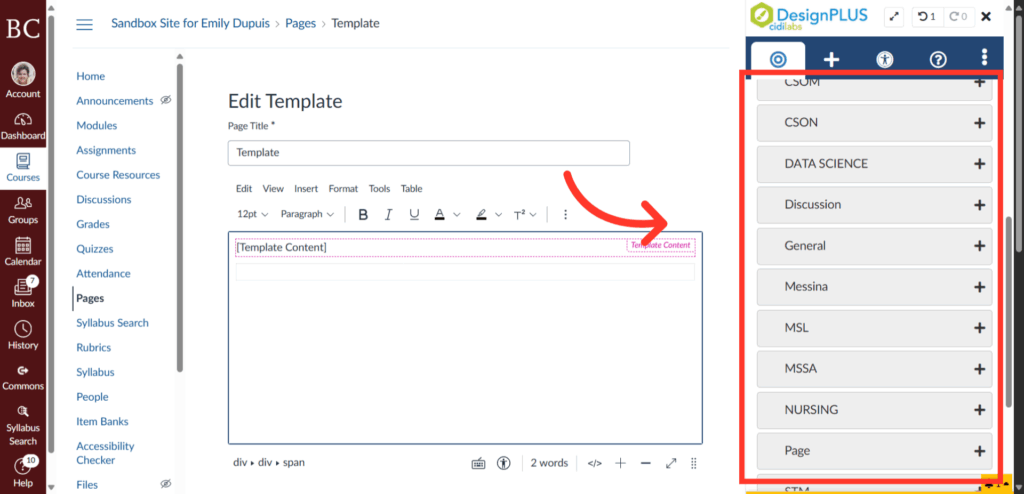Click the background highlight color button
The height and width of the screenshot is (494, 1024).
481,214
